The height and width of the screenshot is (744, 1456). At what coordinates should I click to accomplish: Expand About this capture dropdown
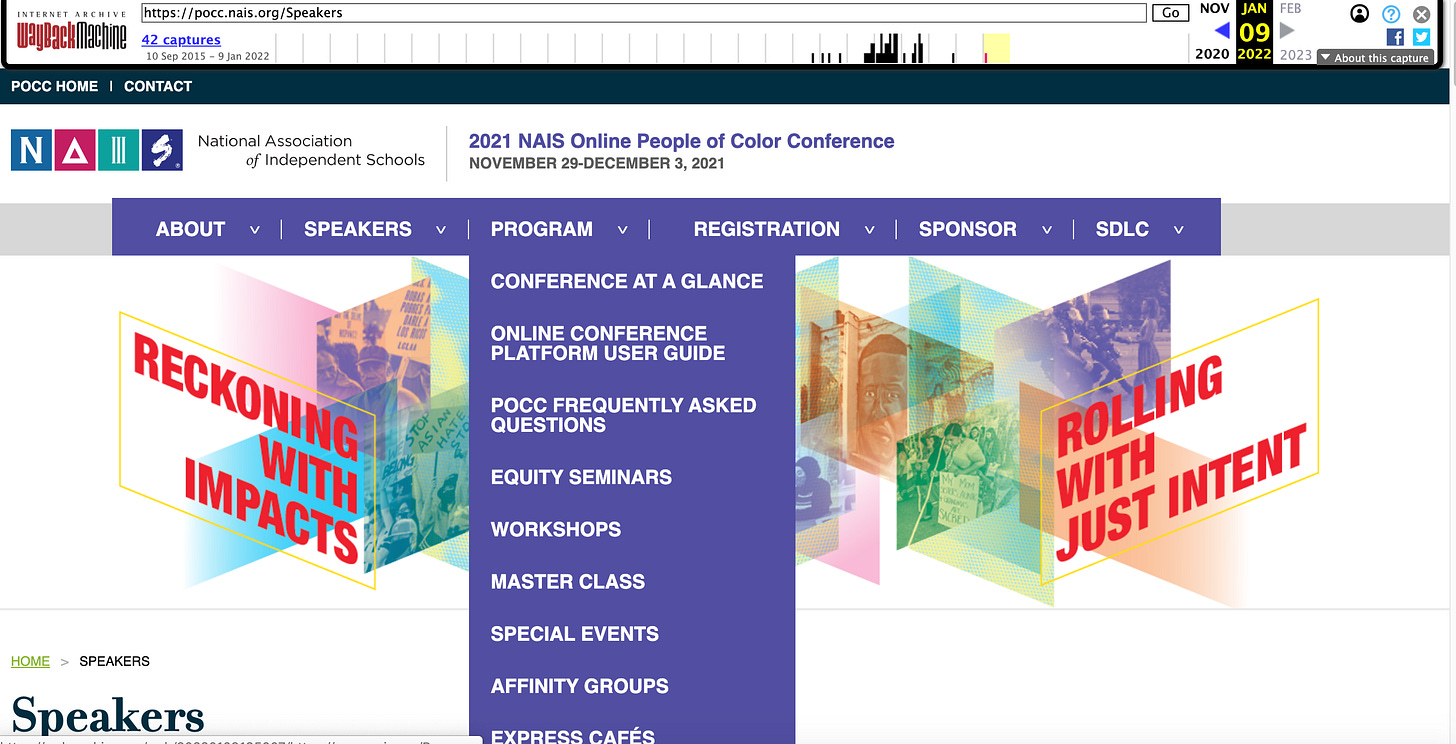(x=1375, y=58)
